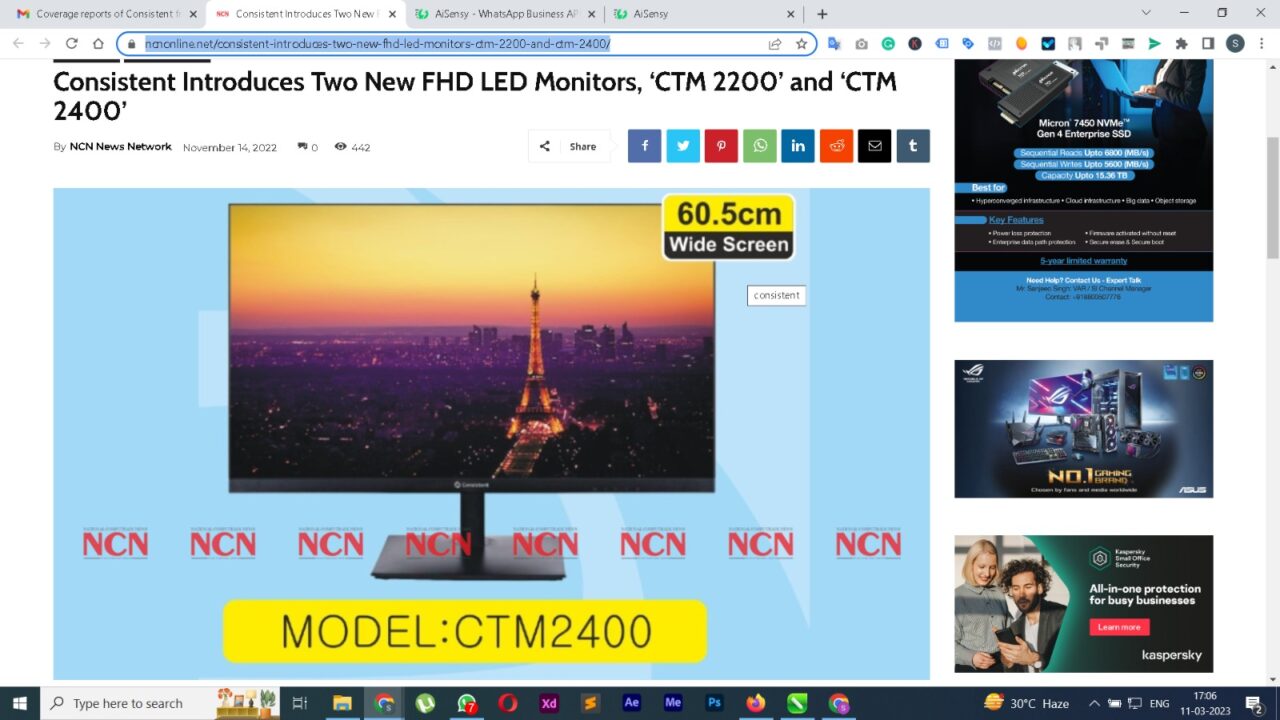The image size is (1280, 720).
Task: Share the article on LinkedIn
Action: pos(798,146)
